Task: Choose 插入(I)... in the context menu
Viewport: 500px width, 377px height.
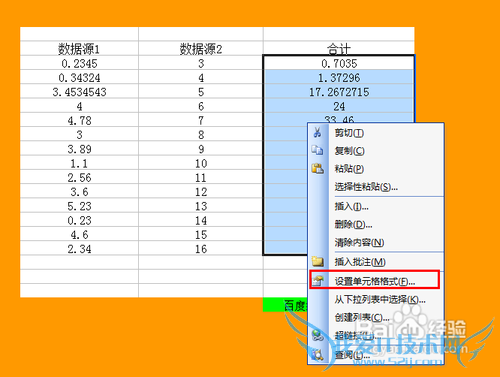Action: pyautogui.click(x=376, y=207)
